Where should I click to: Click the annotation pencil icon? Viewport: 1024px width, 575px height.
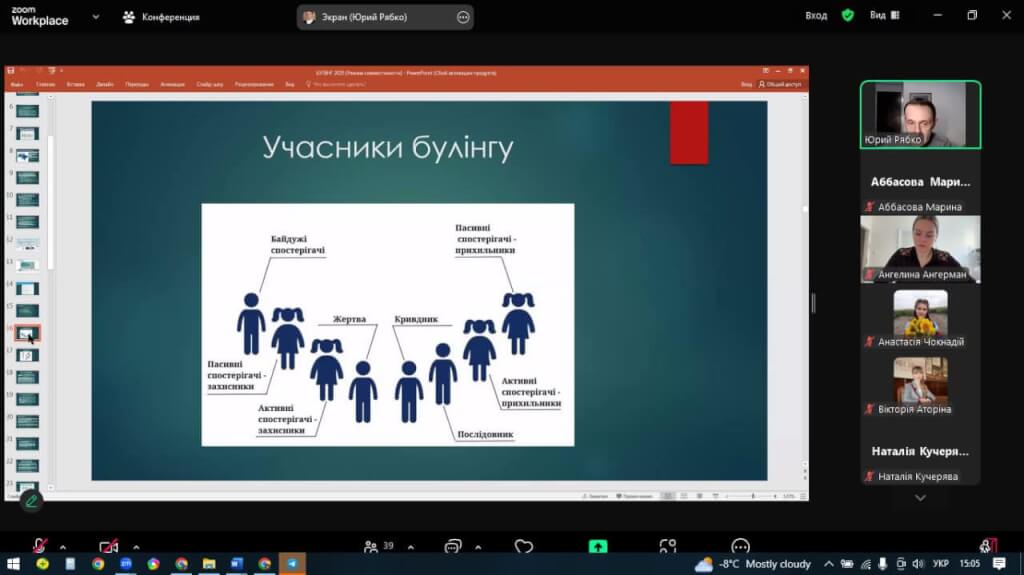pos(31,500)
